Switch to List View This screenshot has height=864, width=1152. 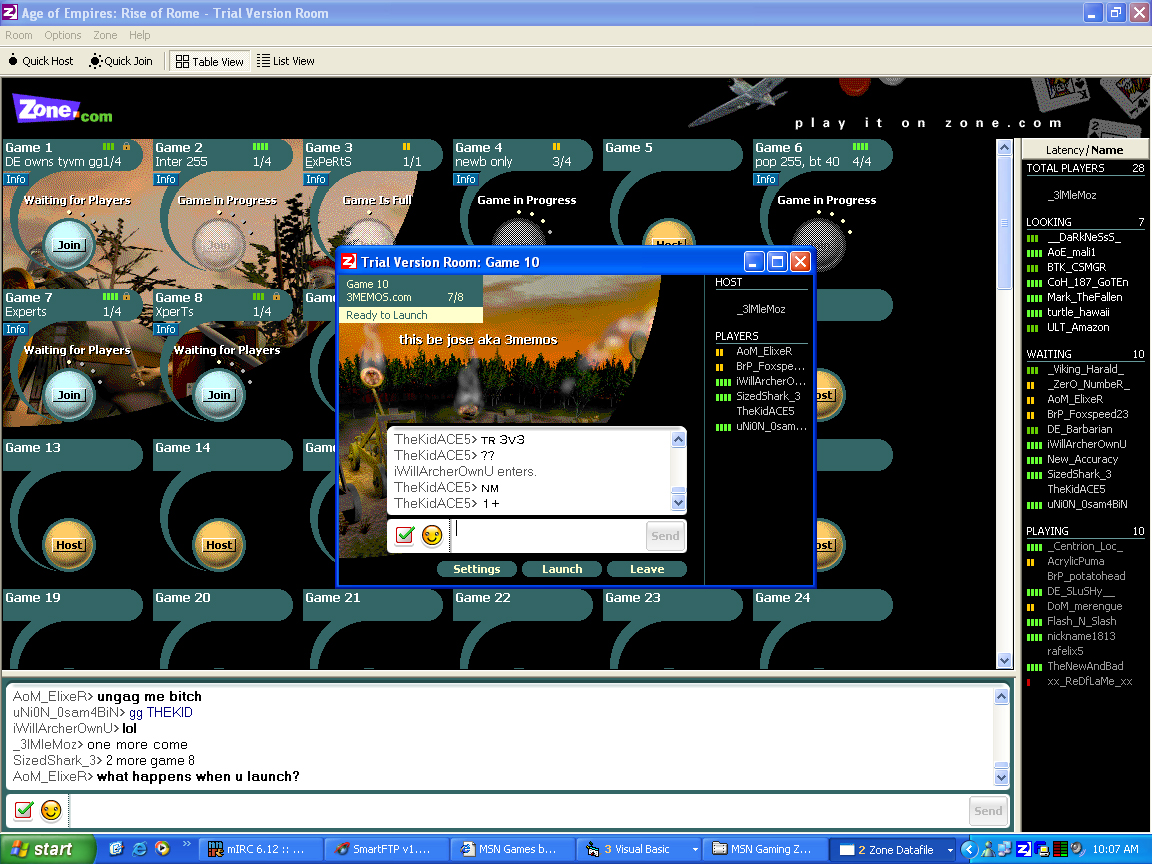point(286,61)
